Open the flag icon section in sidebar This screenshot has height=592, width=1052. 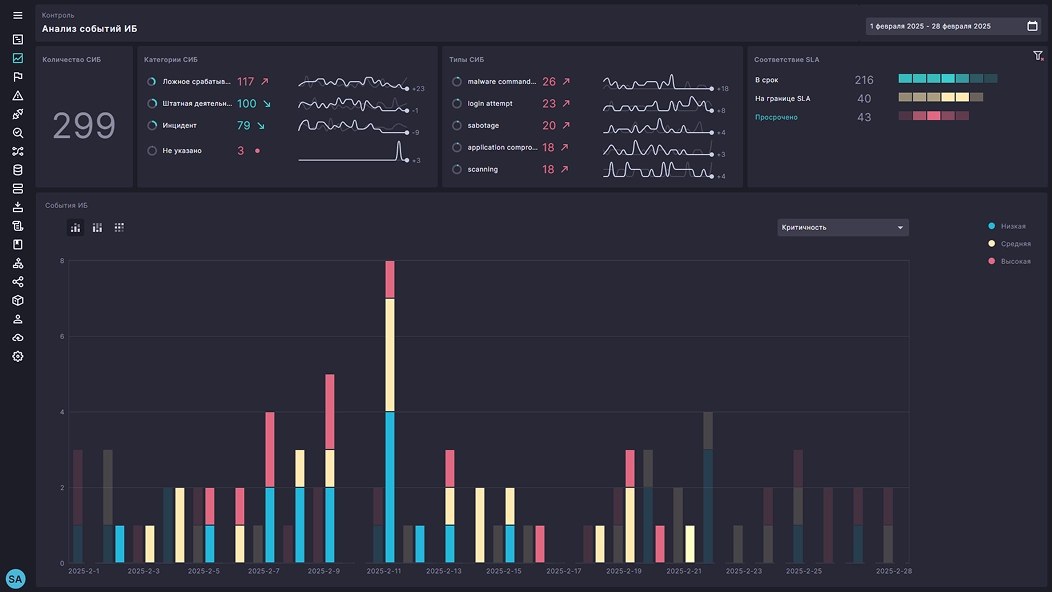pyautogui.click(x=17, y=77)
